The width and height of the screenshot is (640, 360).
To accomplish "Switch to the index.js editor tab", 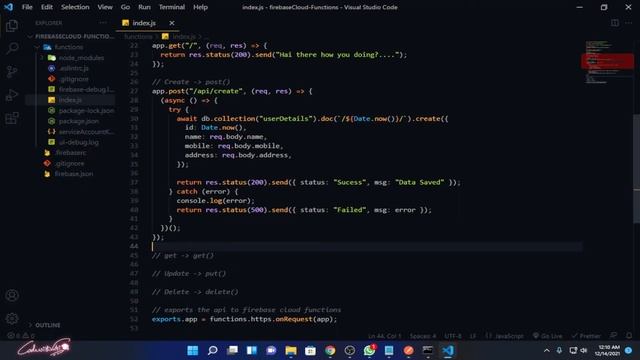I will tap(144, 23).
